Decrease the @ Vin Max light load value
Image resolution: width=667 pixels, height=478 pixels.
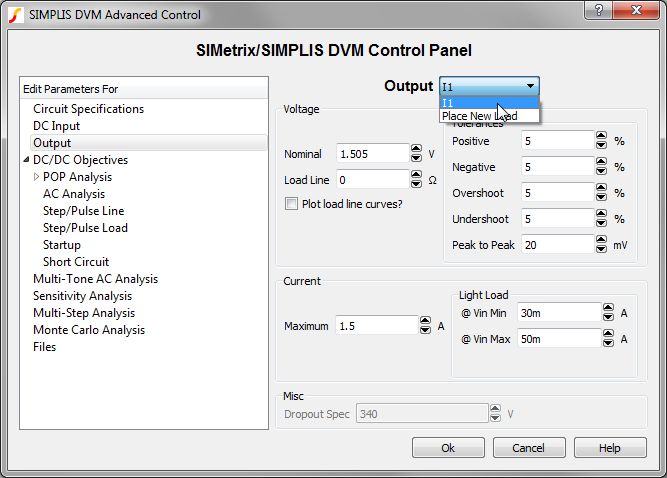(x=608, y=342)
